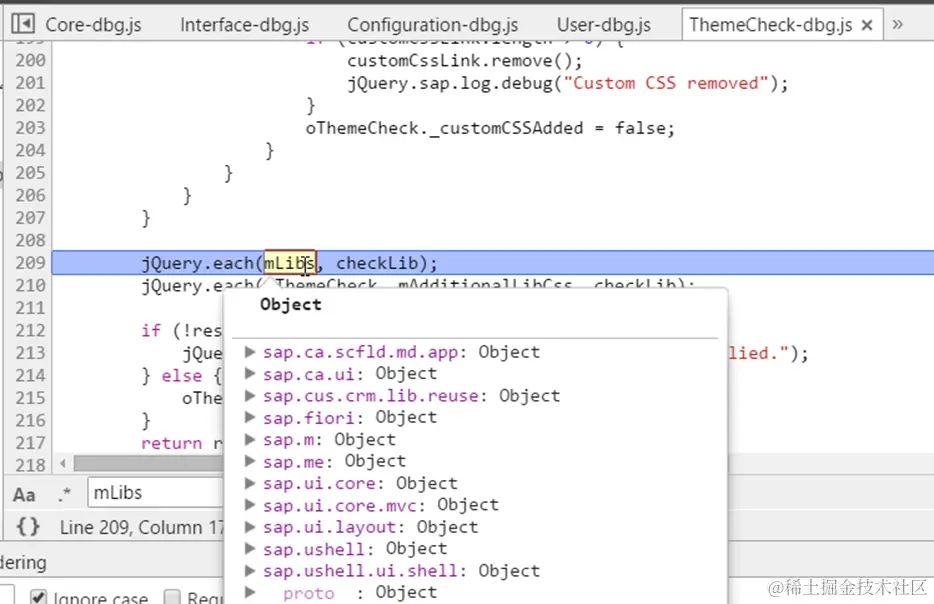934x604 pixels.
Task: Click the Object header in popup
Action: point(291,304)
